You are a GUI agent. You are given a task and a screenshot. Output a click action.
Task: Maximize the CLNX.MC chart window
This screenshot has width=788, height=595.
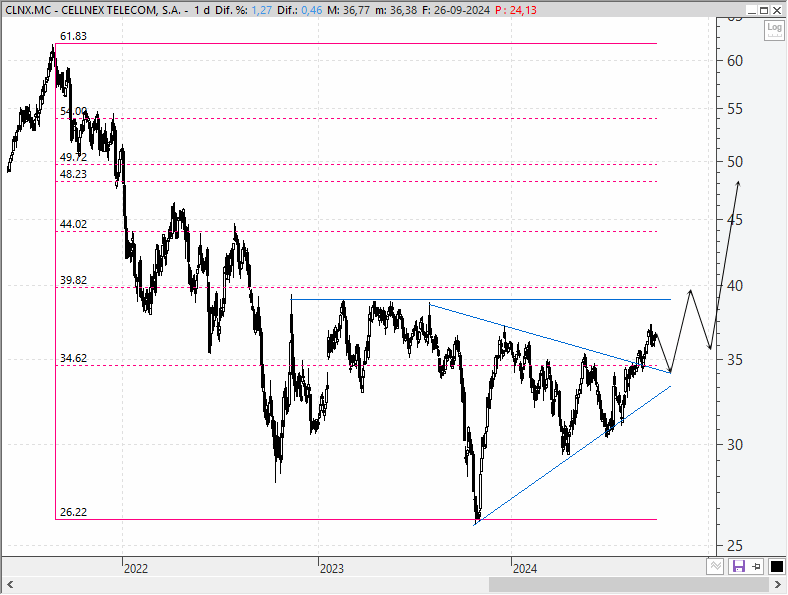tap(764, 10)
